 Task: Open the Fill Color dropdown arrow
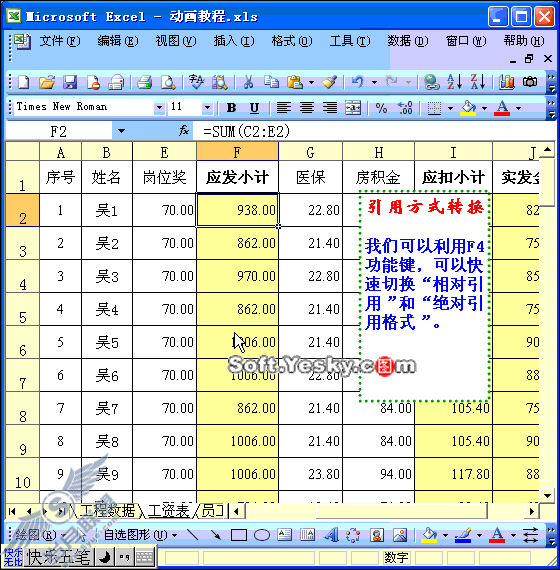[484, 108]
